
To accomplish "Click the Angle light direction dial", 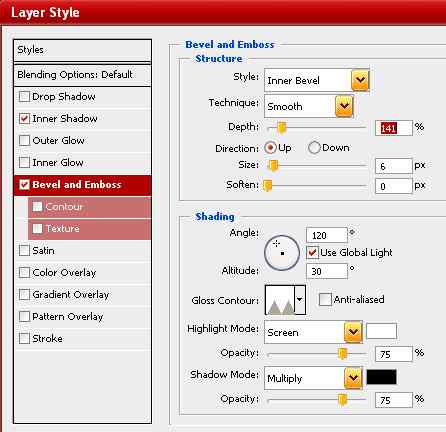I will (x=282, y=253).
